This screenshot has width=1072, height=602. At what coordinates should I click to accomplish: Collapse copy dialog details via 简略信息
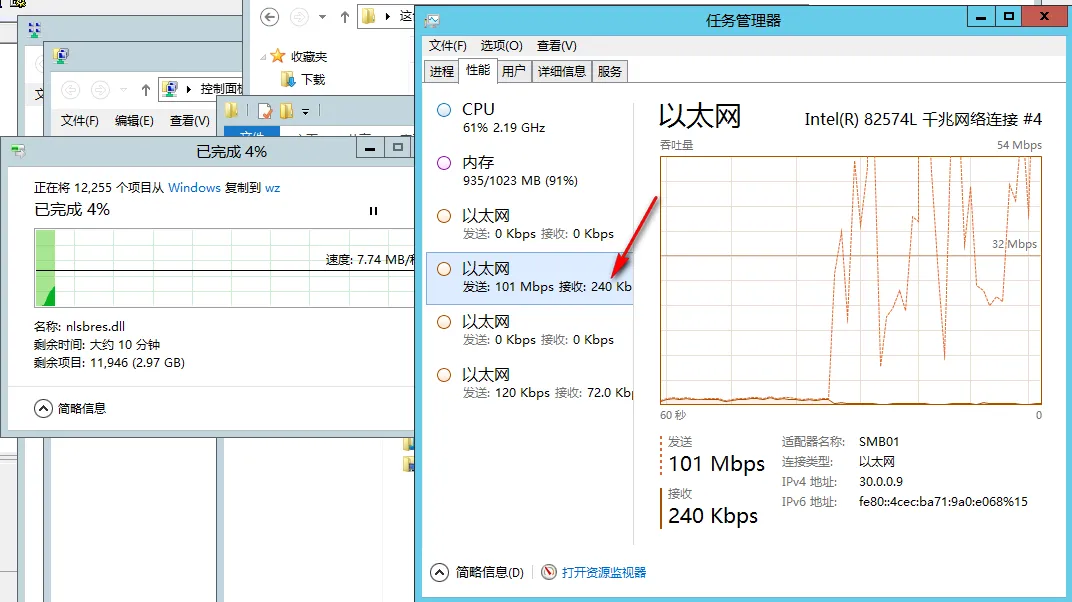tap(43, 409)
